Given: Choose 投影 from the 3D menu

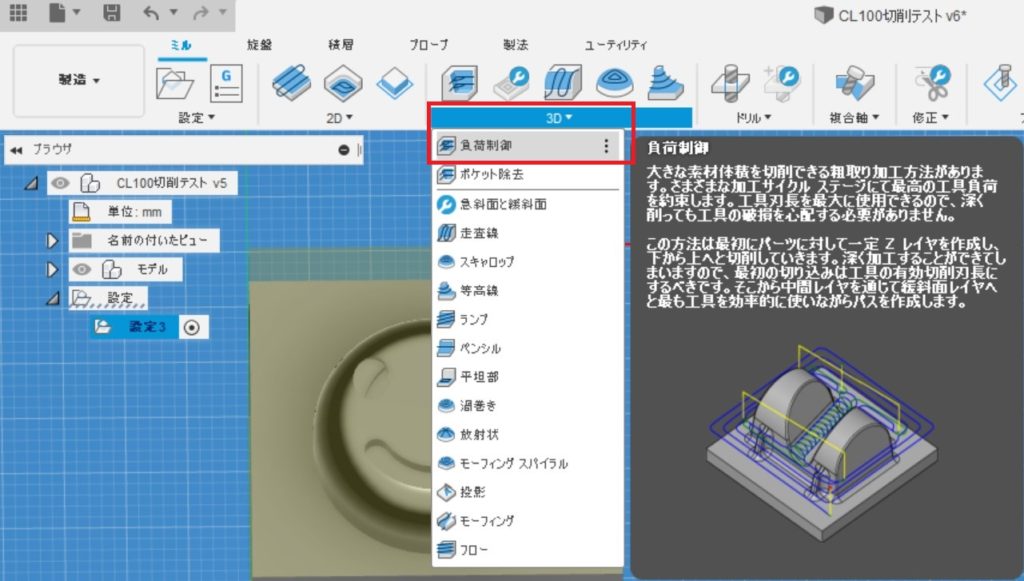Looking at the screenshot, I should pos(528,492).
